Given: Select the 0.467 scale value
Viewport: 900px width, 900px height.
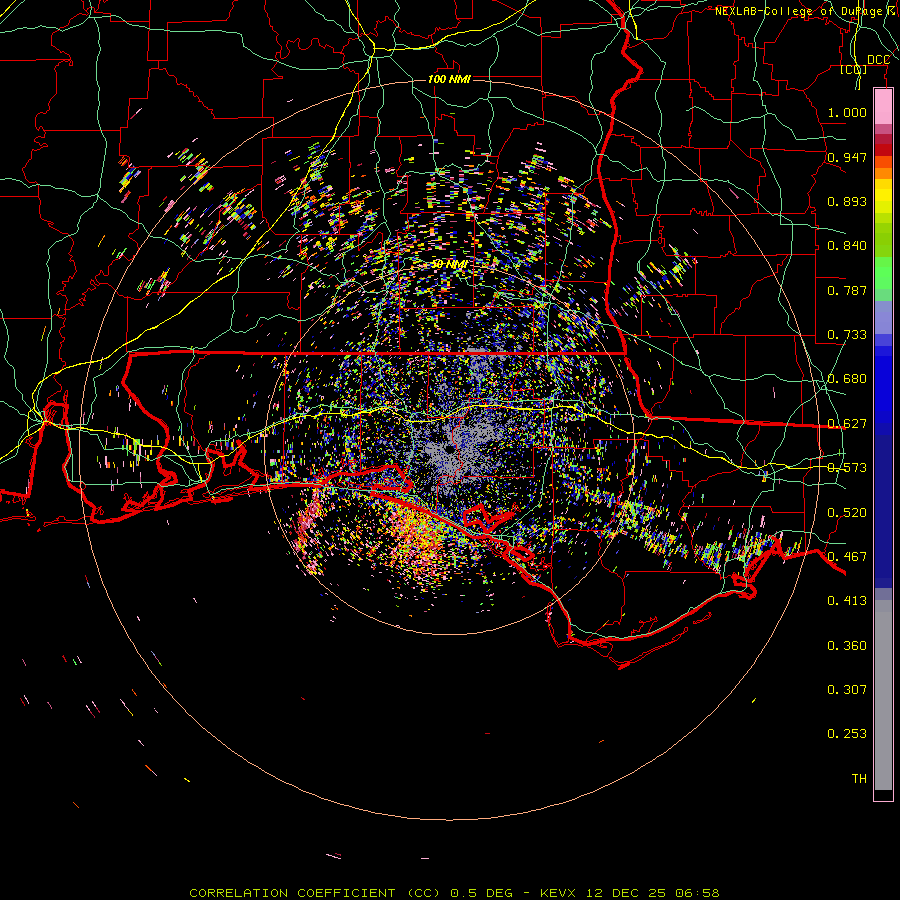Looking at the screenshot, I should (x=847, y=557).
